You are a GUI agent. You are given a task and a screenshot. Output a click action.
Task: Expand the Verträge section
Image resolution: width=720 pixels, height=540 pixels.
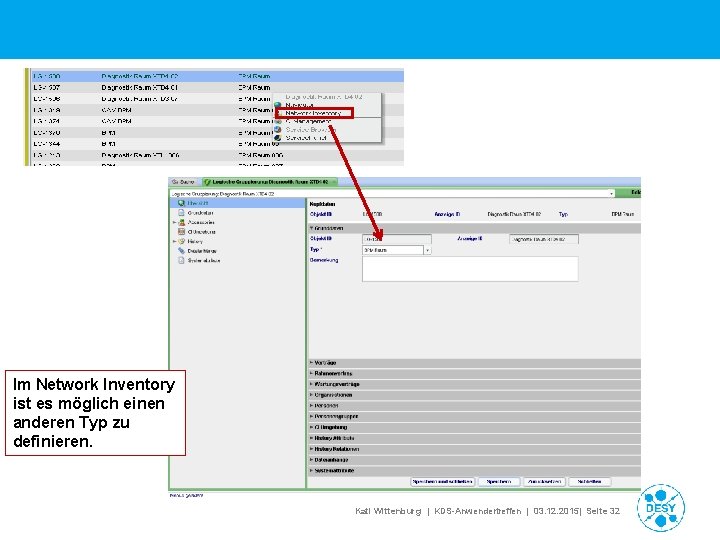point(474,363)
